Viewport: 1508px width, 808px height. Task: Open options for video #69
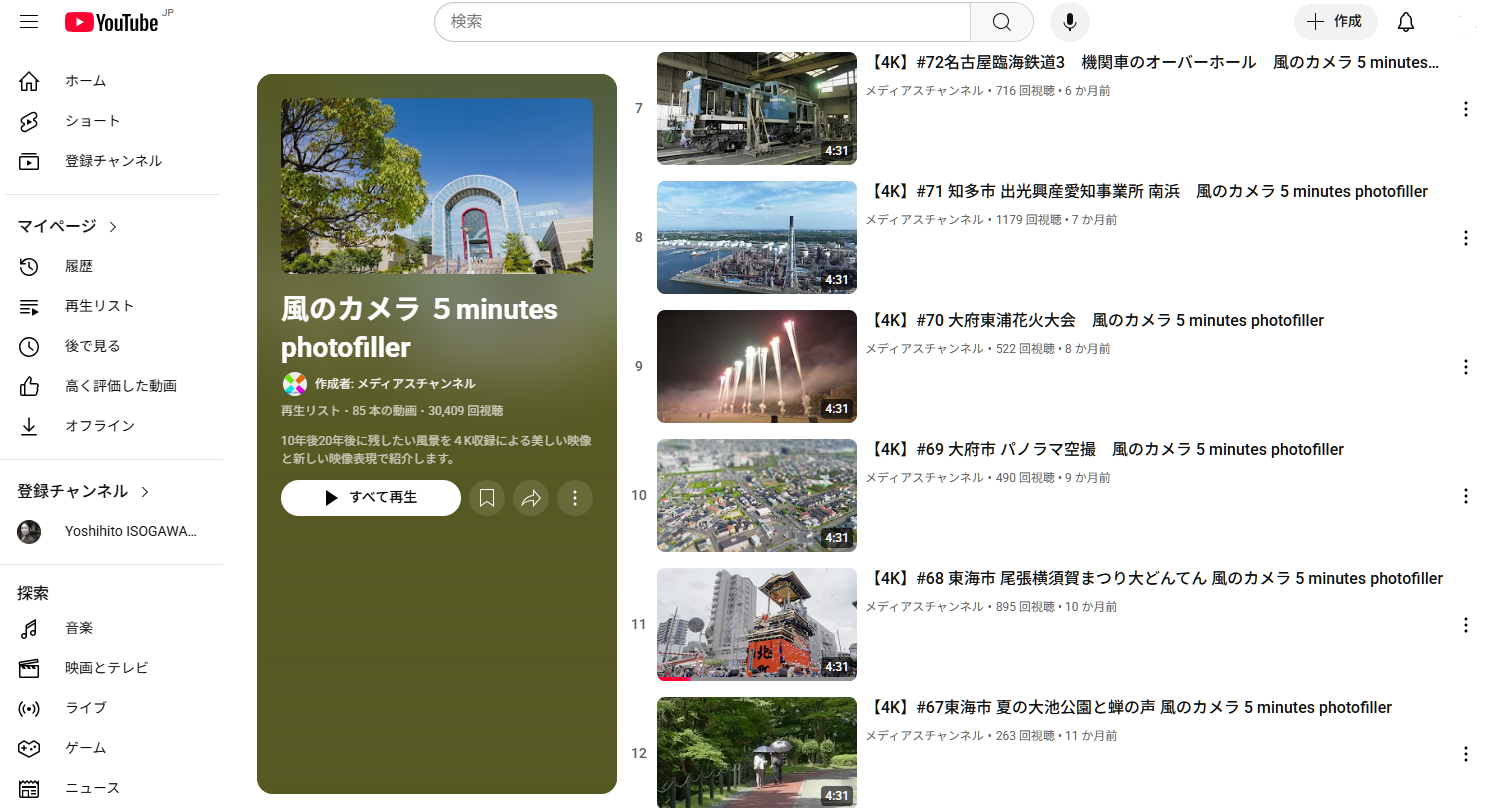(1465, 496)
